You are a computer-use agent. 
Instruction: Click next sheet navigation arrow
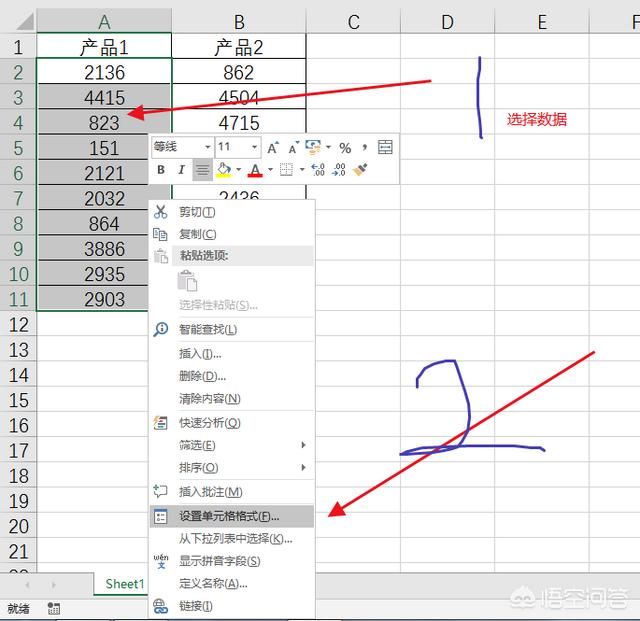point(53,585)
